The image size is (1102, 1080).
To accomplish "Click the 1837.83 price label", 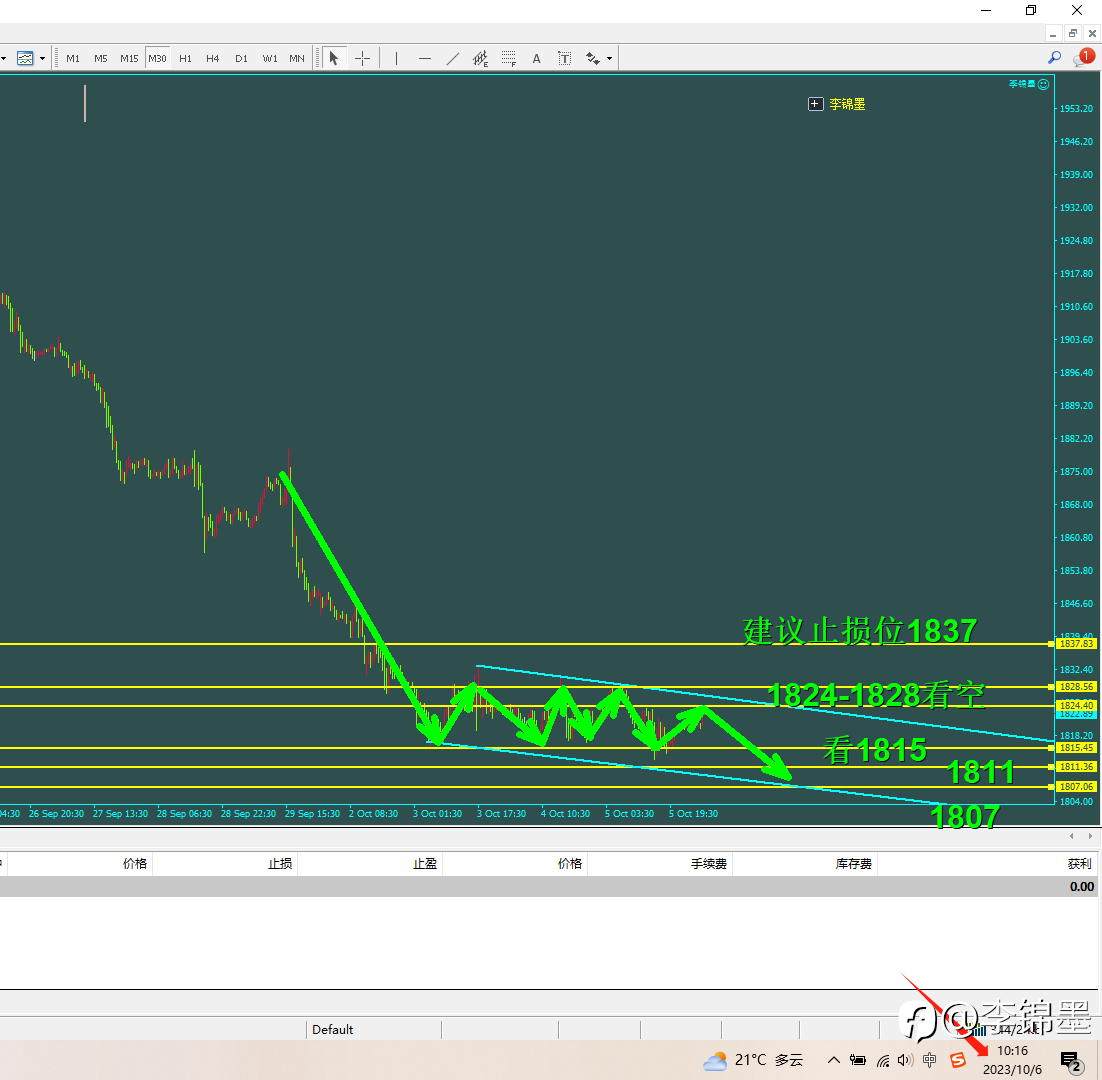I will tap(1076, 644).
